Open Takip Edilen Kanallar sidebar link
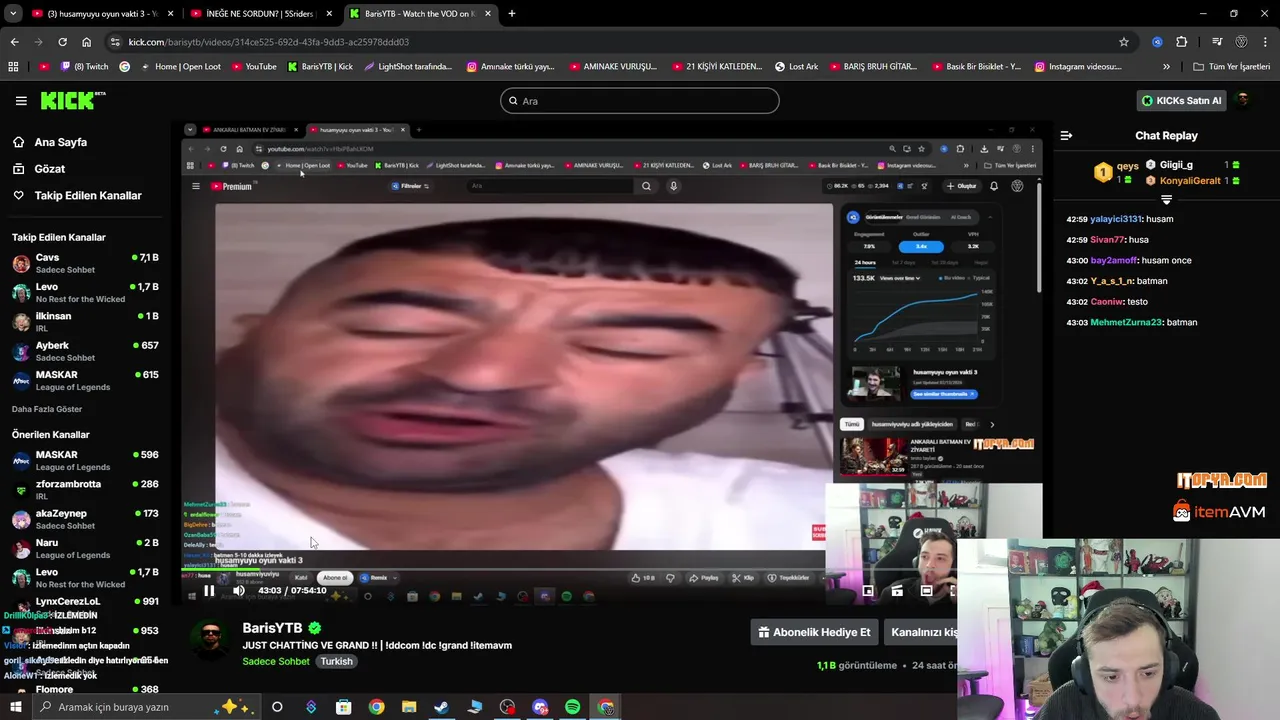 tap(88, 196)
